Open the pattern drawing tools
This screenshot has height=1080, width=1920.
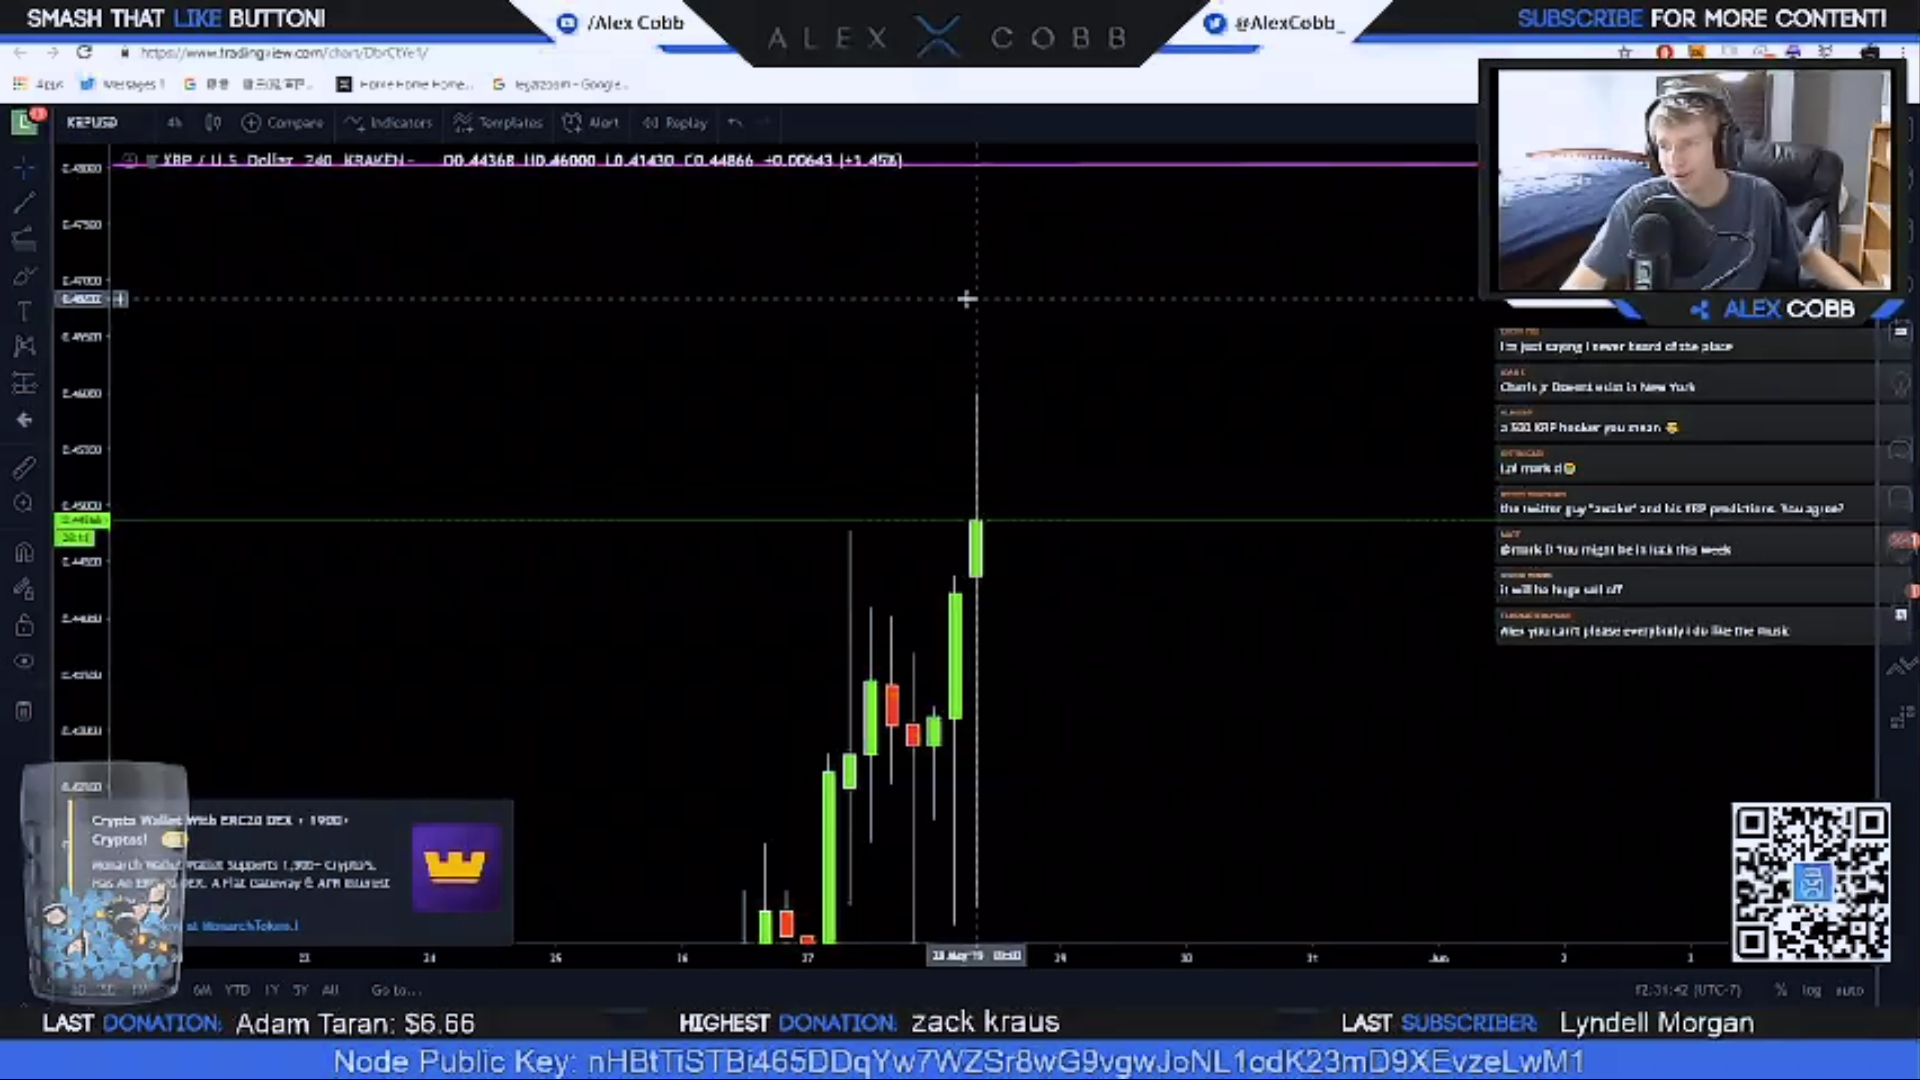pos(24,346)
